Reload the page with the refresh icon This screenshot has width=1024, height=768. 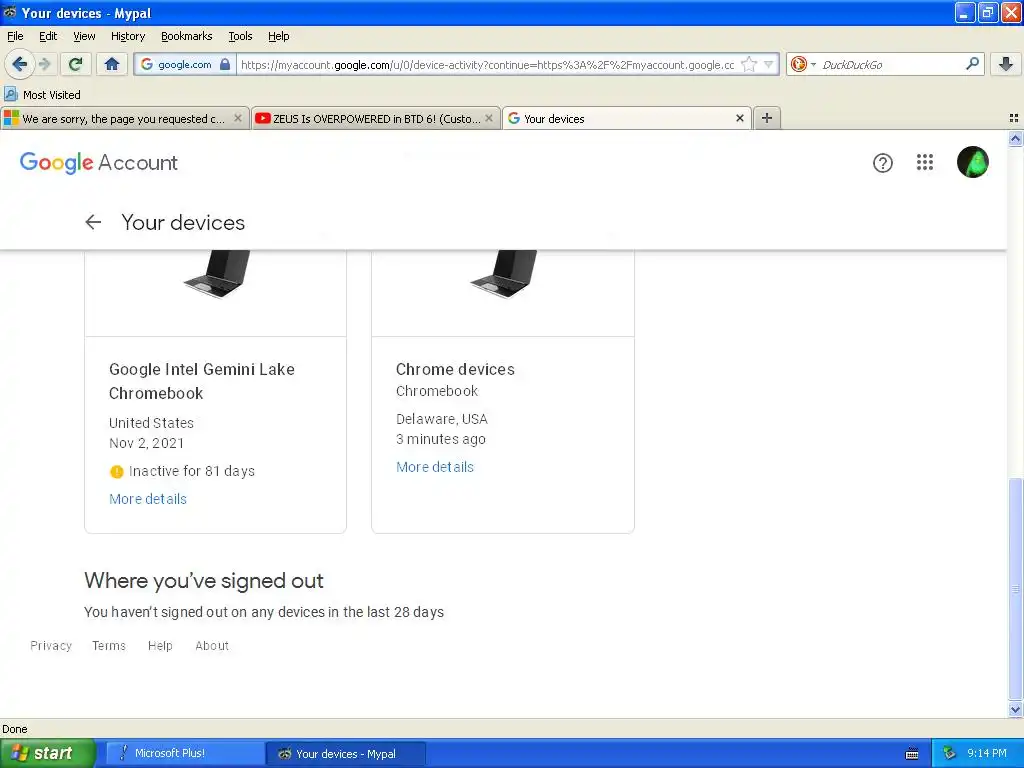76,64
